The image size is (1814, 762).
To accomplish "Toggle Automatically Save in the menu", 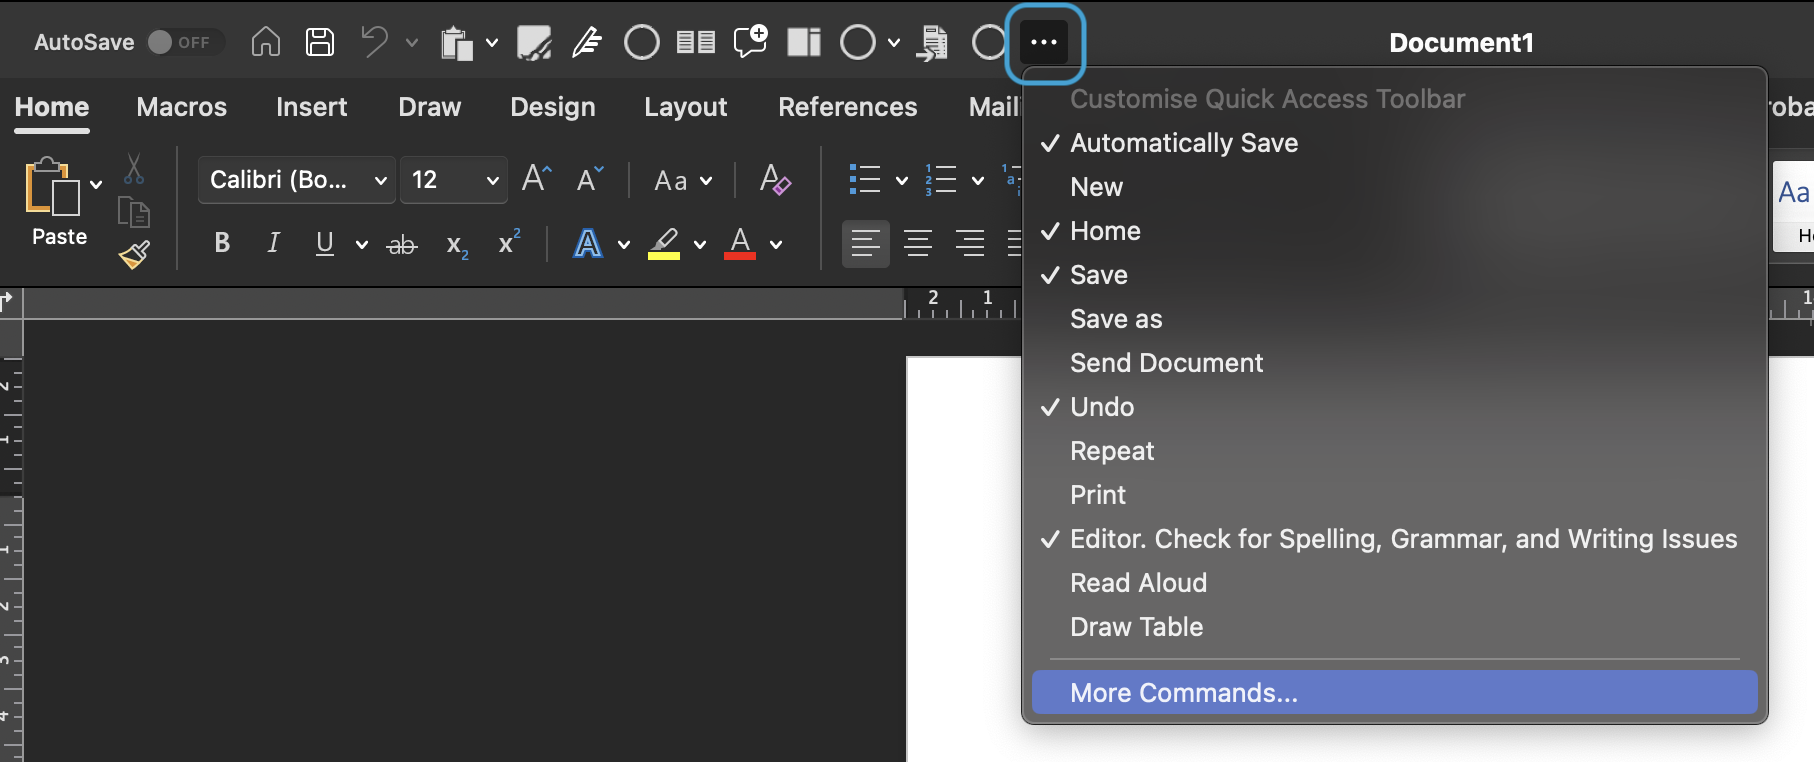I will [x=1395, y=143].
